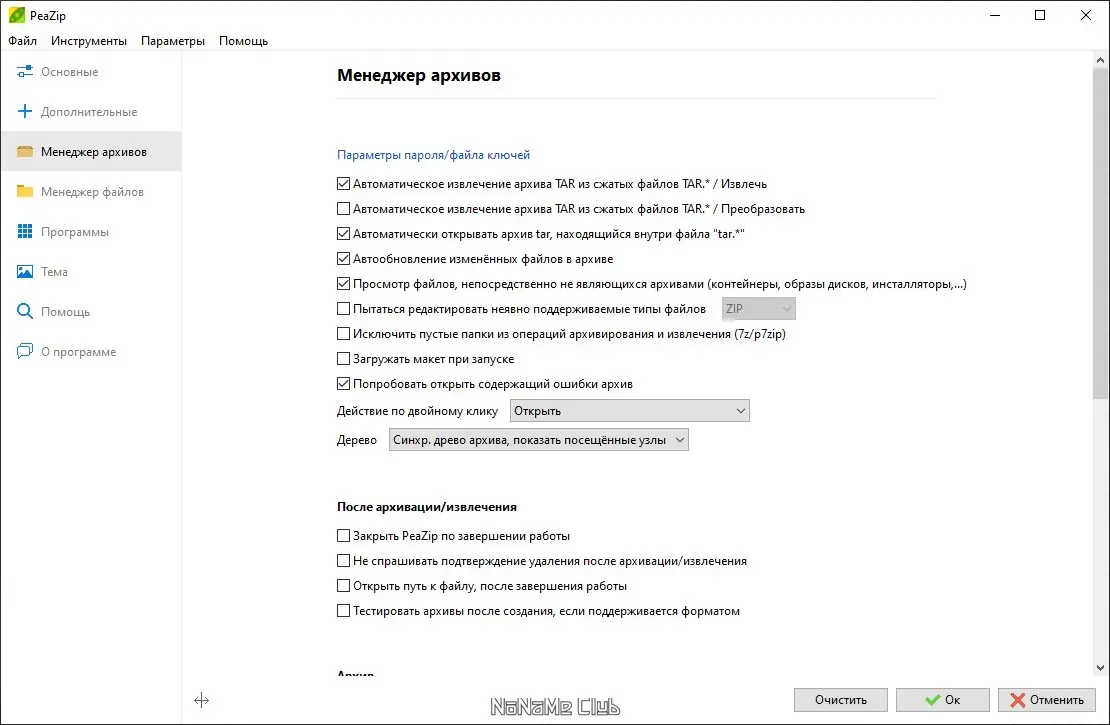Enable Закрыть PeaZip по завершении работы

(x=343, y=535)
